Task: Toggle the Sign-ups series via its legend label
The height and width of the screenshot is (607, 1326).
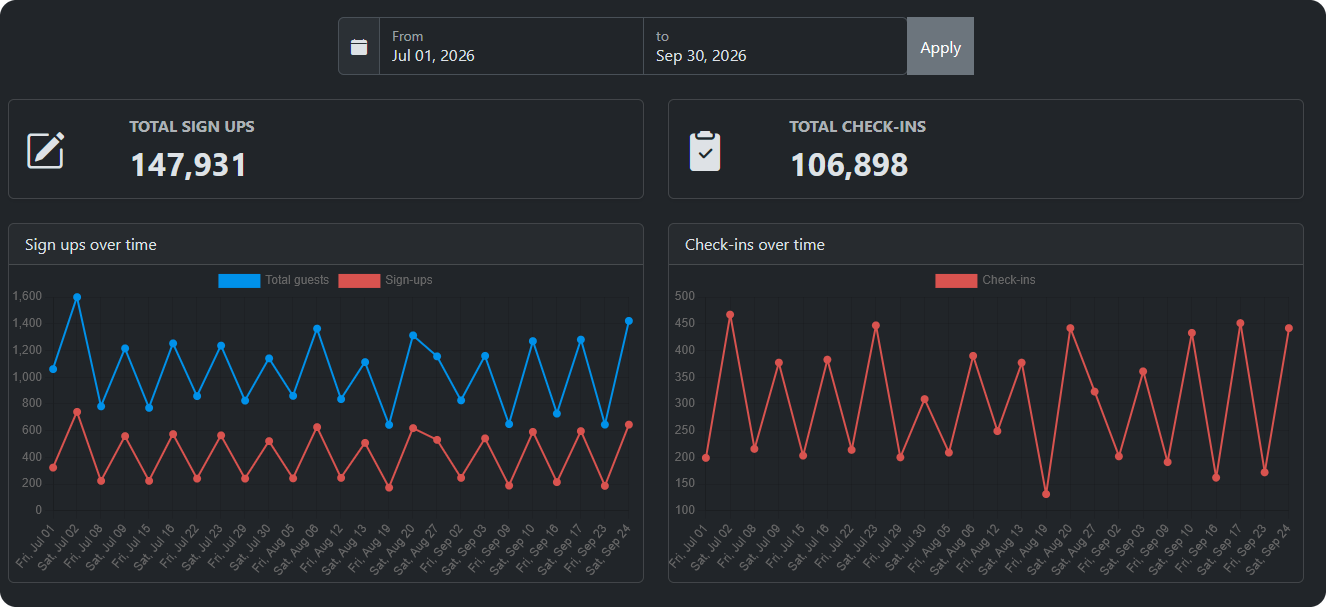Action: pos(409,280)
